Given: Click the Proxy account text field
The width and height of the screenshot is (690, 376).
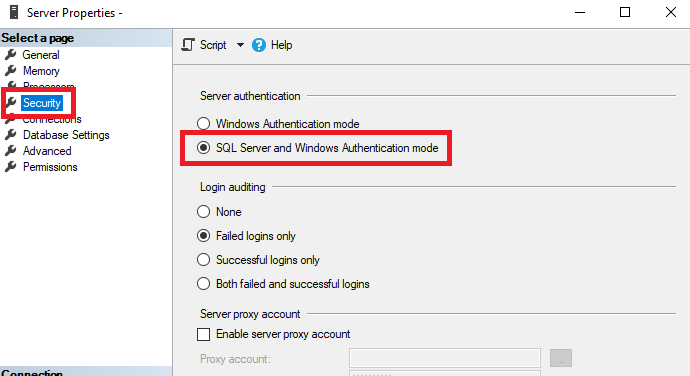Looking at the screenshot, I should coord(445,358).
